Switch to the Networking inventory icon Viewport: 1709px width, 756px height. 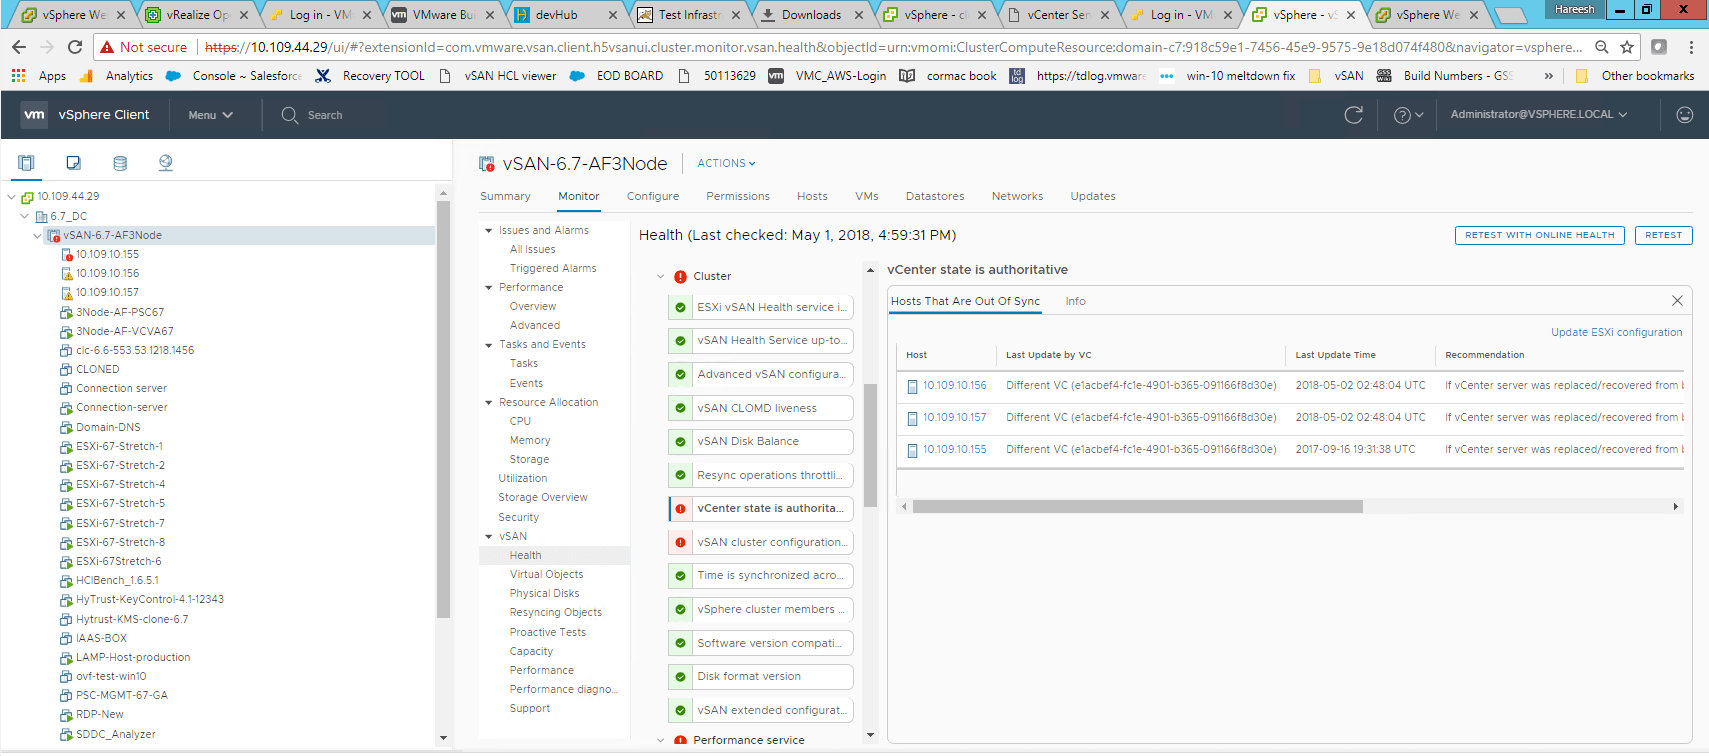click(x=166, y=163)
